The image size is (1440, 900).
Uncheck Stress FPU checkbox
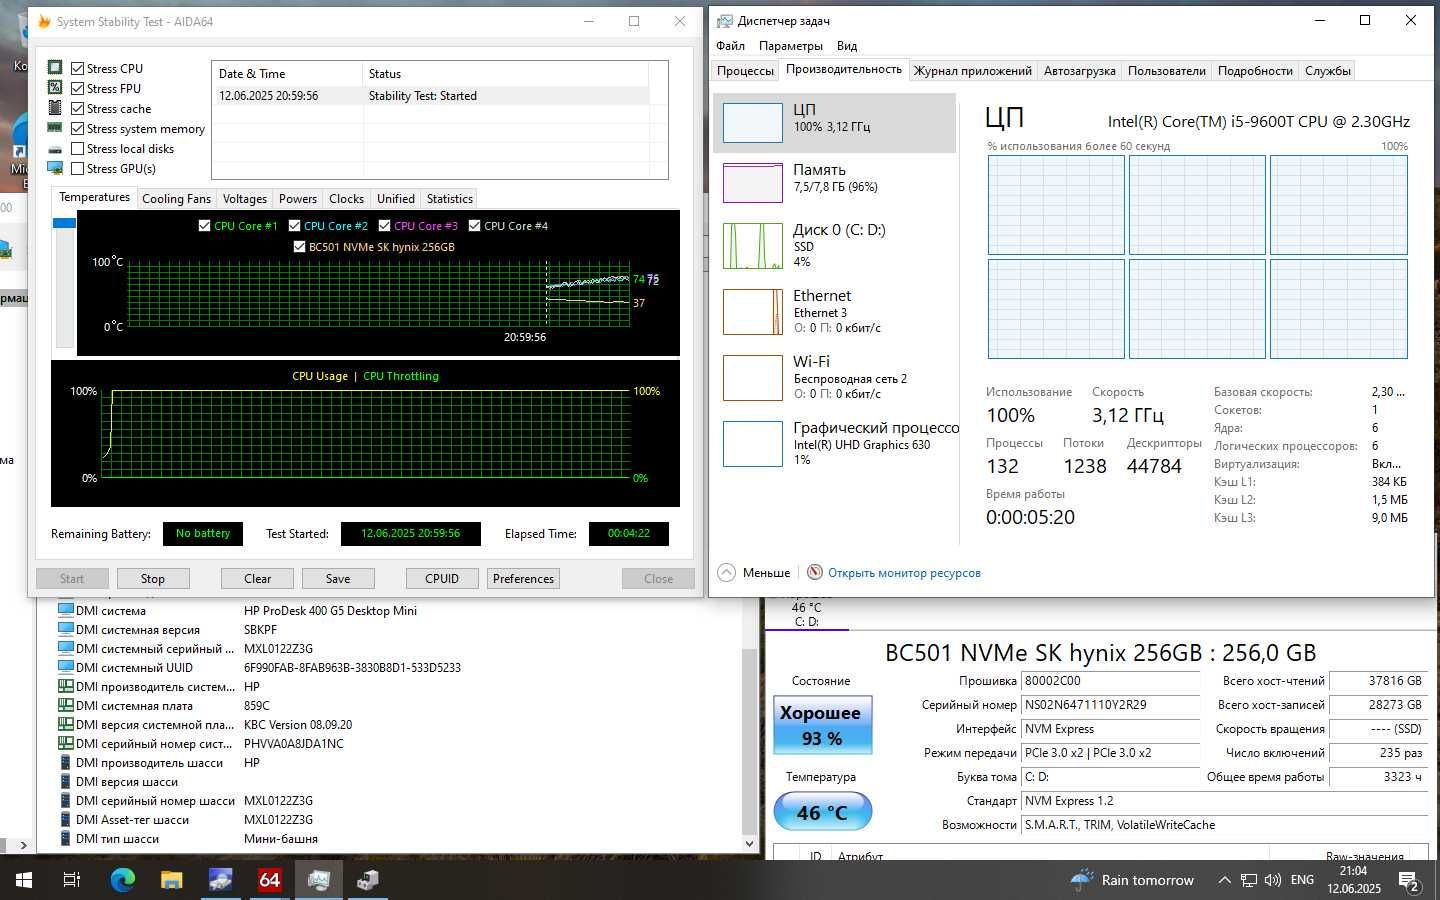click(x=77, y=88)
